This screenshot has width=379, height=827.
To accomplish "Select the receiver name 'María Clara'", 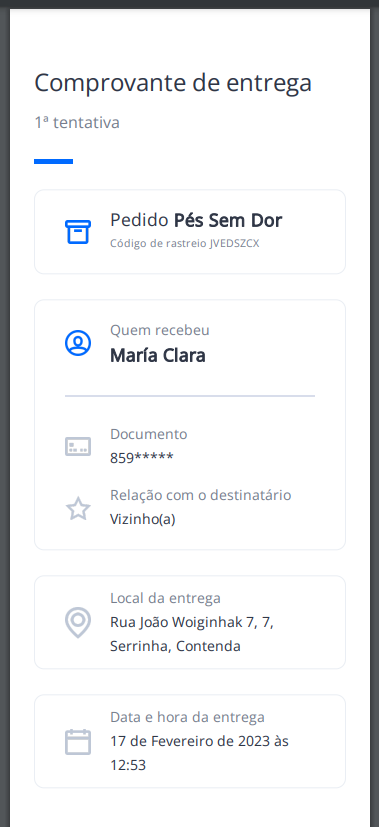I will 158,356.
